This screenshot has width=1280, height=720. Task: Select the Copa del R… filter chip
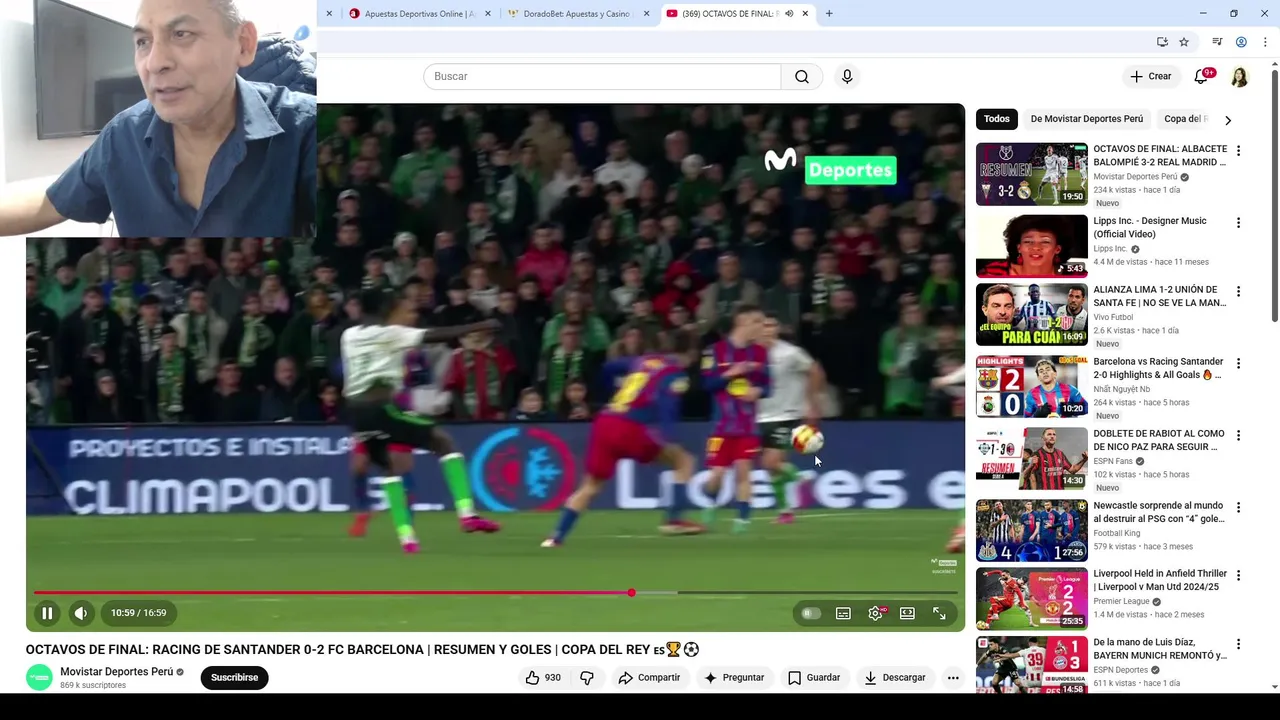click(x=1185, y=119)
